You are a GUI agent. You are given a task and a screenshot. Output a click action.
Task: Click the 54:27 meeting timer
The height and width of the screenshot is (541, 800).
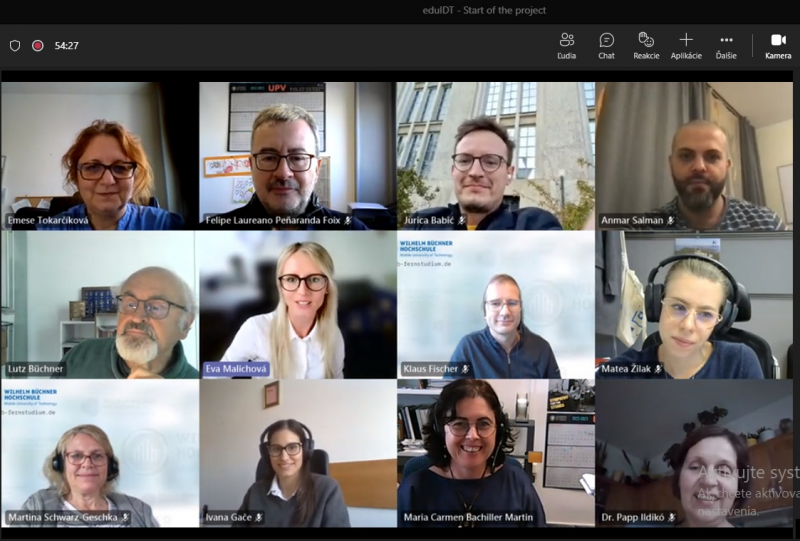(66, 45)
